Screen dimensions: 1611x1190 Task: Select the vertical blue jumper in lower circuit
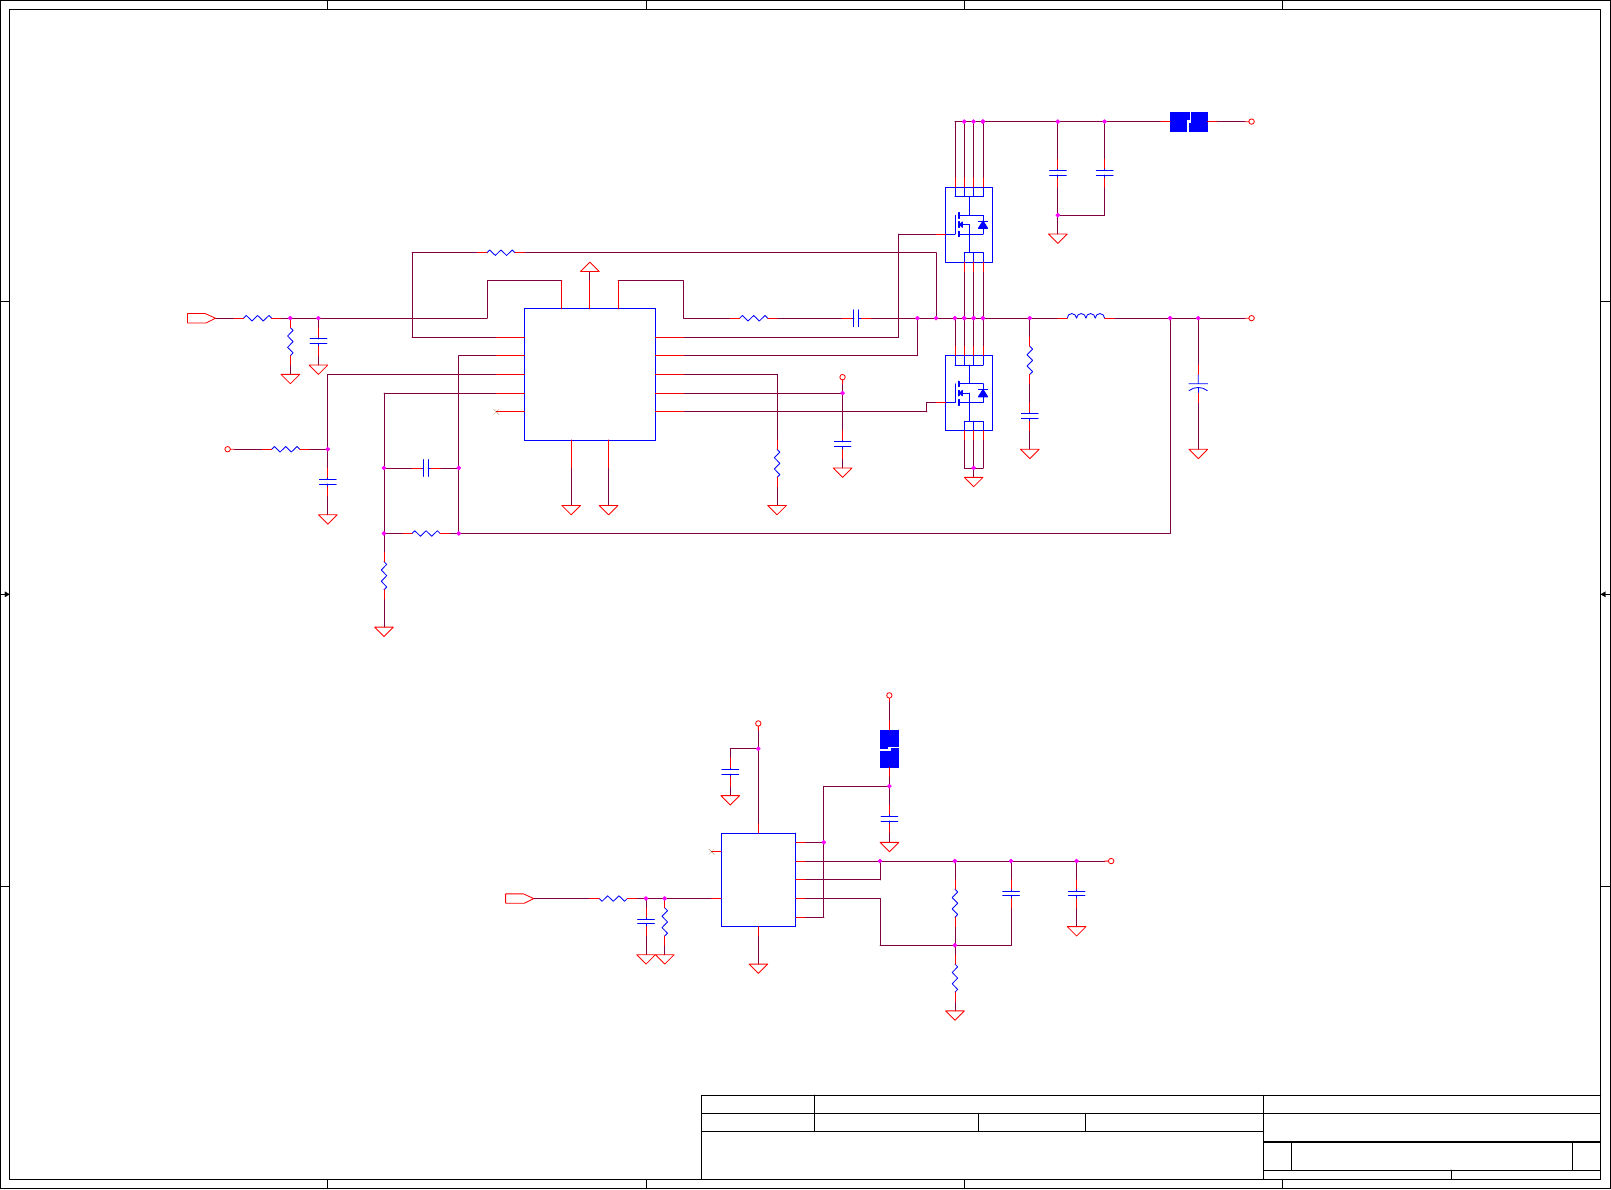pyautogui.click(x=889, y=749)
